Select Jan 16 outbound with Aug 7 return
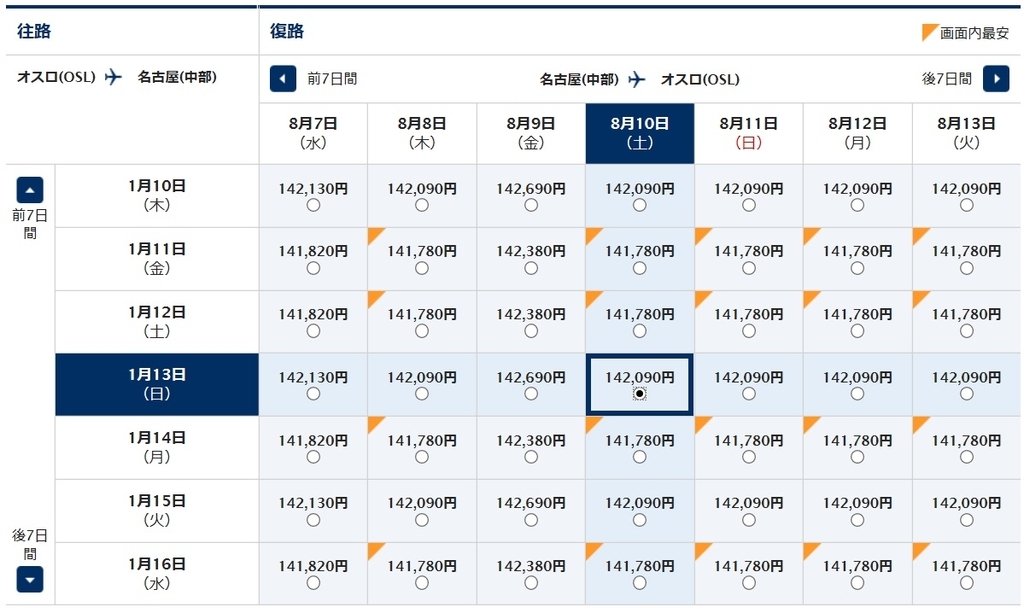This screenshot has width=1024, height=613. (x=313, y=582)
